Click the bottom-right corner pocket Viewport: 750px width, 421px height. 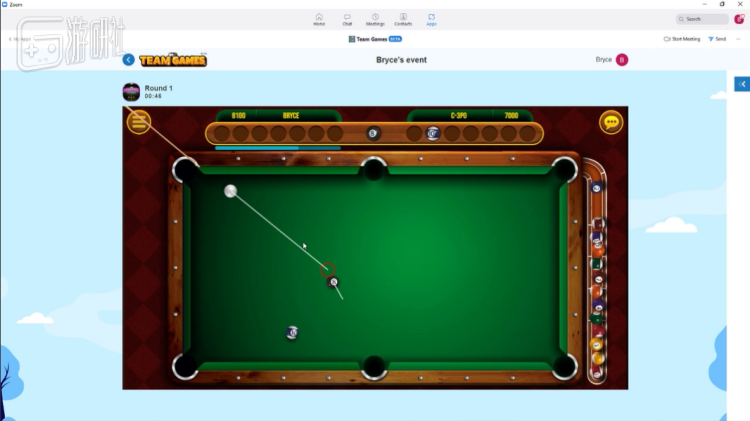[x=565, y=367]
